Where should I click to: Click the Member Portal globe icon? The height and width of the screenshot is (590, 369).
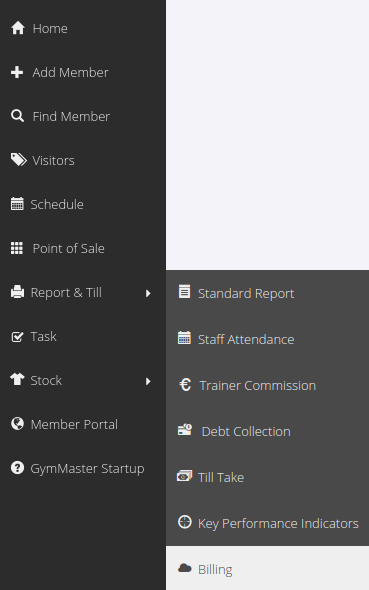17,424
